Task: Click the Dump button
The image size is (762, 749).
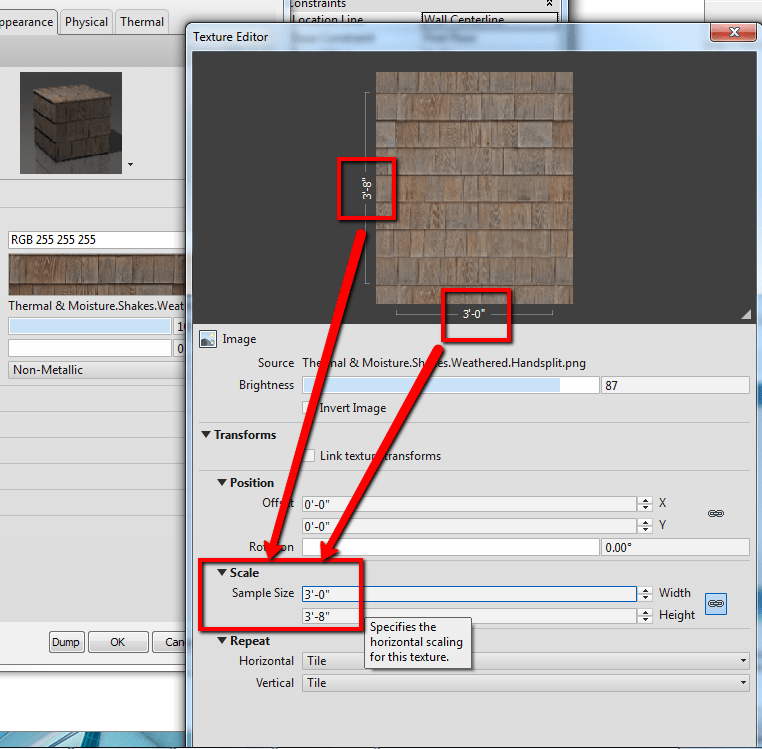Action: click(66, 642)
